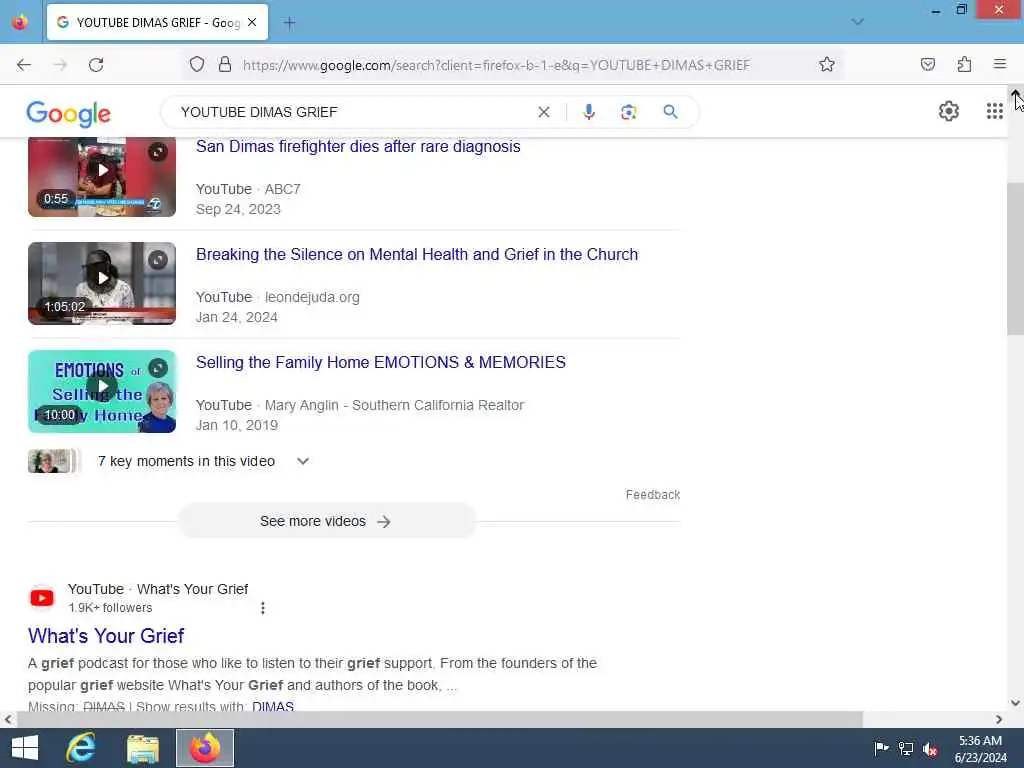List all tabs dropdown arrow

pyautogui.click(x=857, y=22)
